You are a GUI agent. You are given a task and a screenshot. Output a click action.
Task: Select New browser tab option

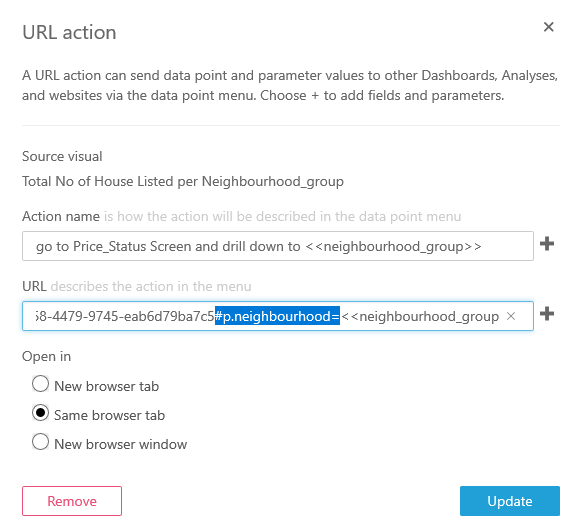(40, 384)
